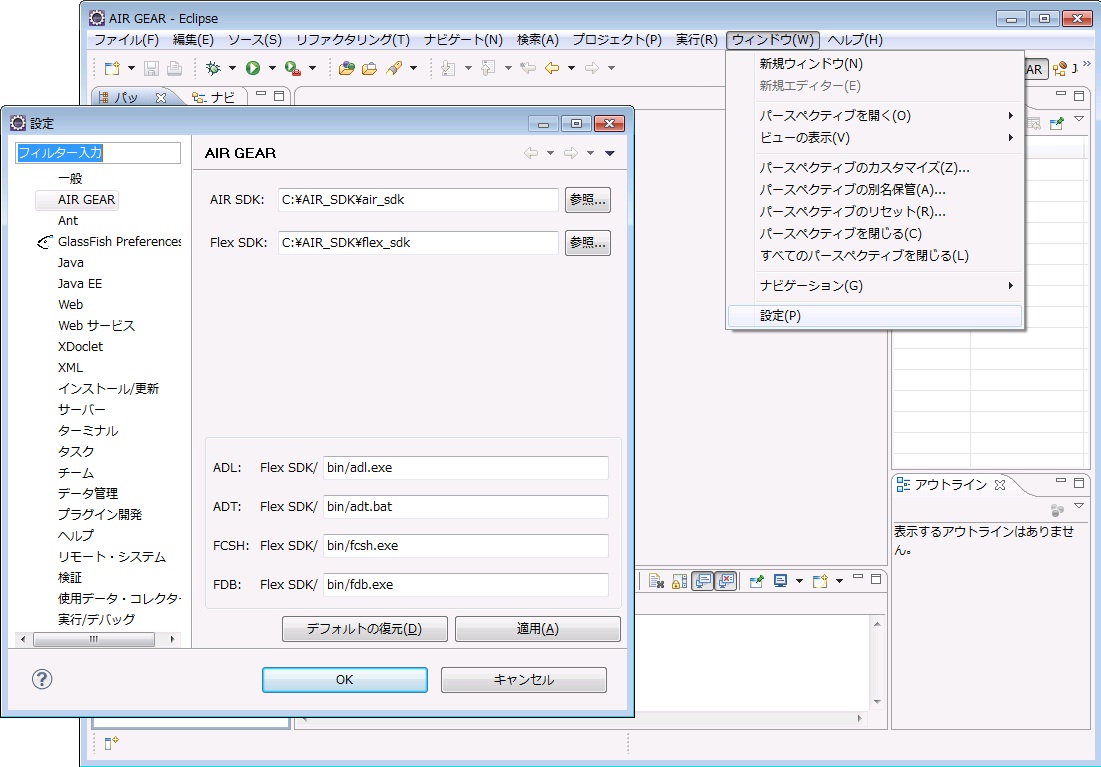Open the Search dropdown arrow in toolbar
Viewport: 1101px width, 767px height.
tap(414, 68)
